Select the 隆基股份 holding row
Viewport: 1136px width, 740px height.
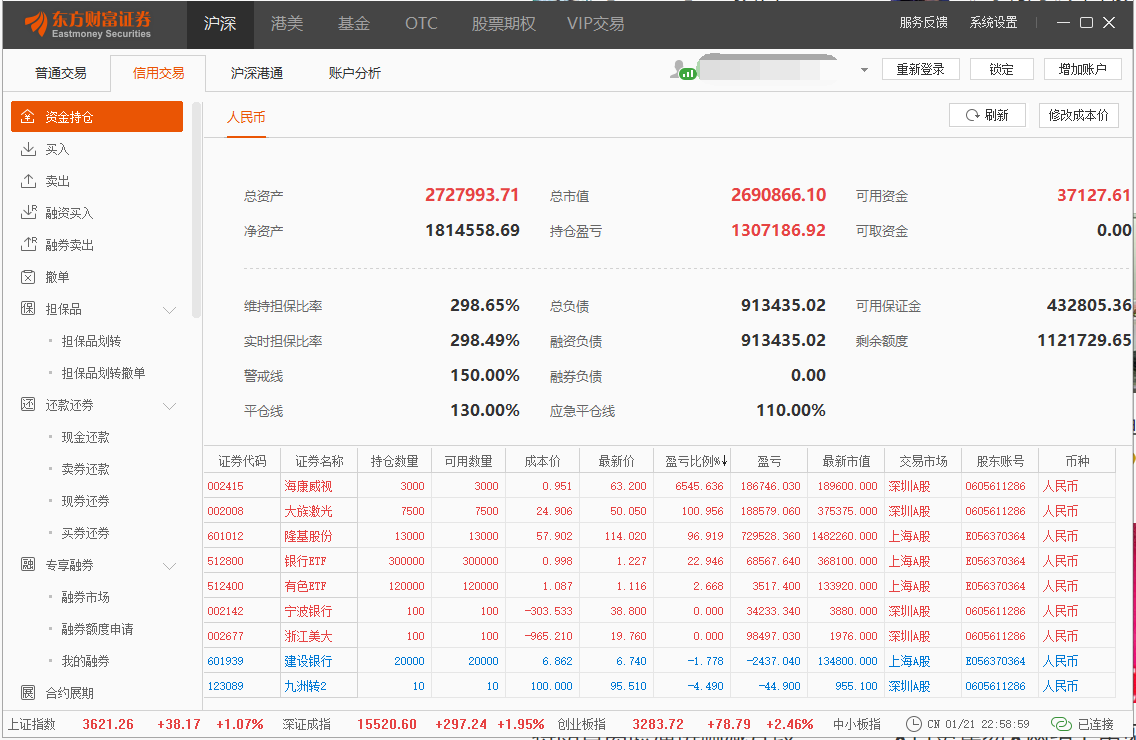308,536
